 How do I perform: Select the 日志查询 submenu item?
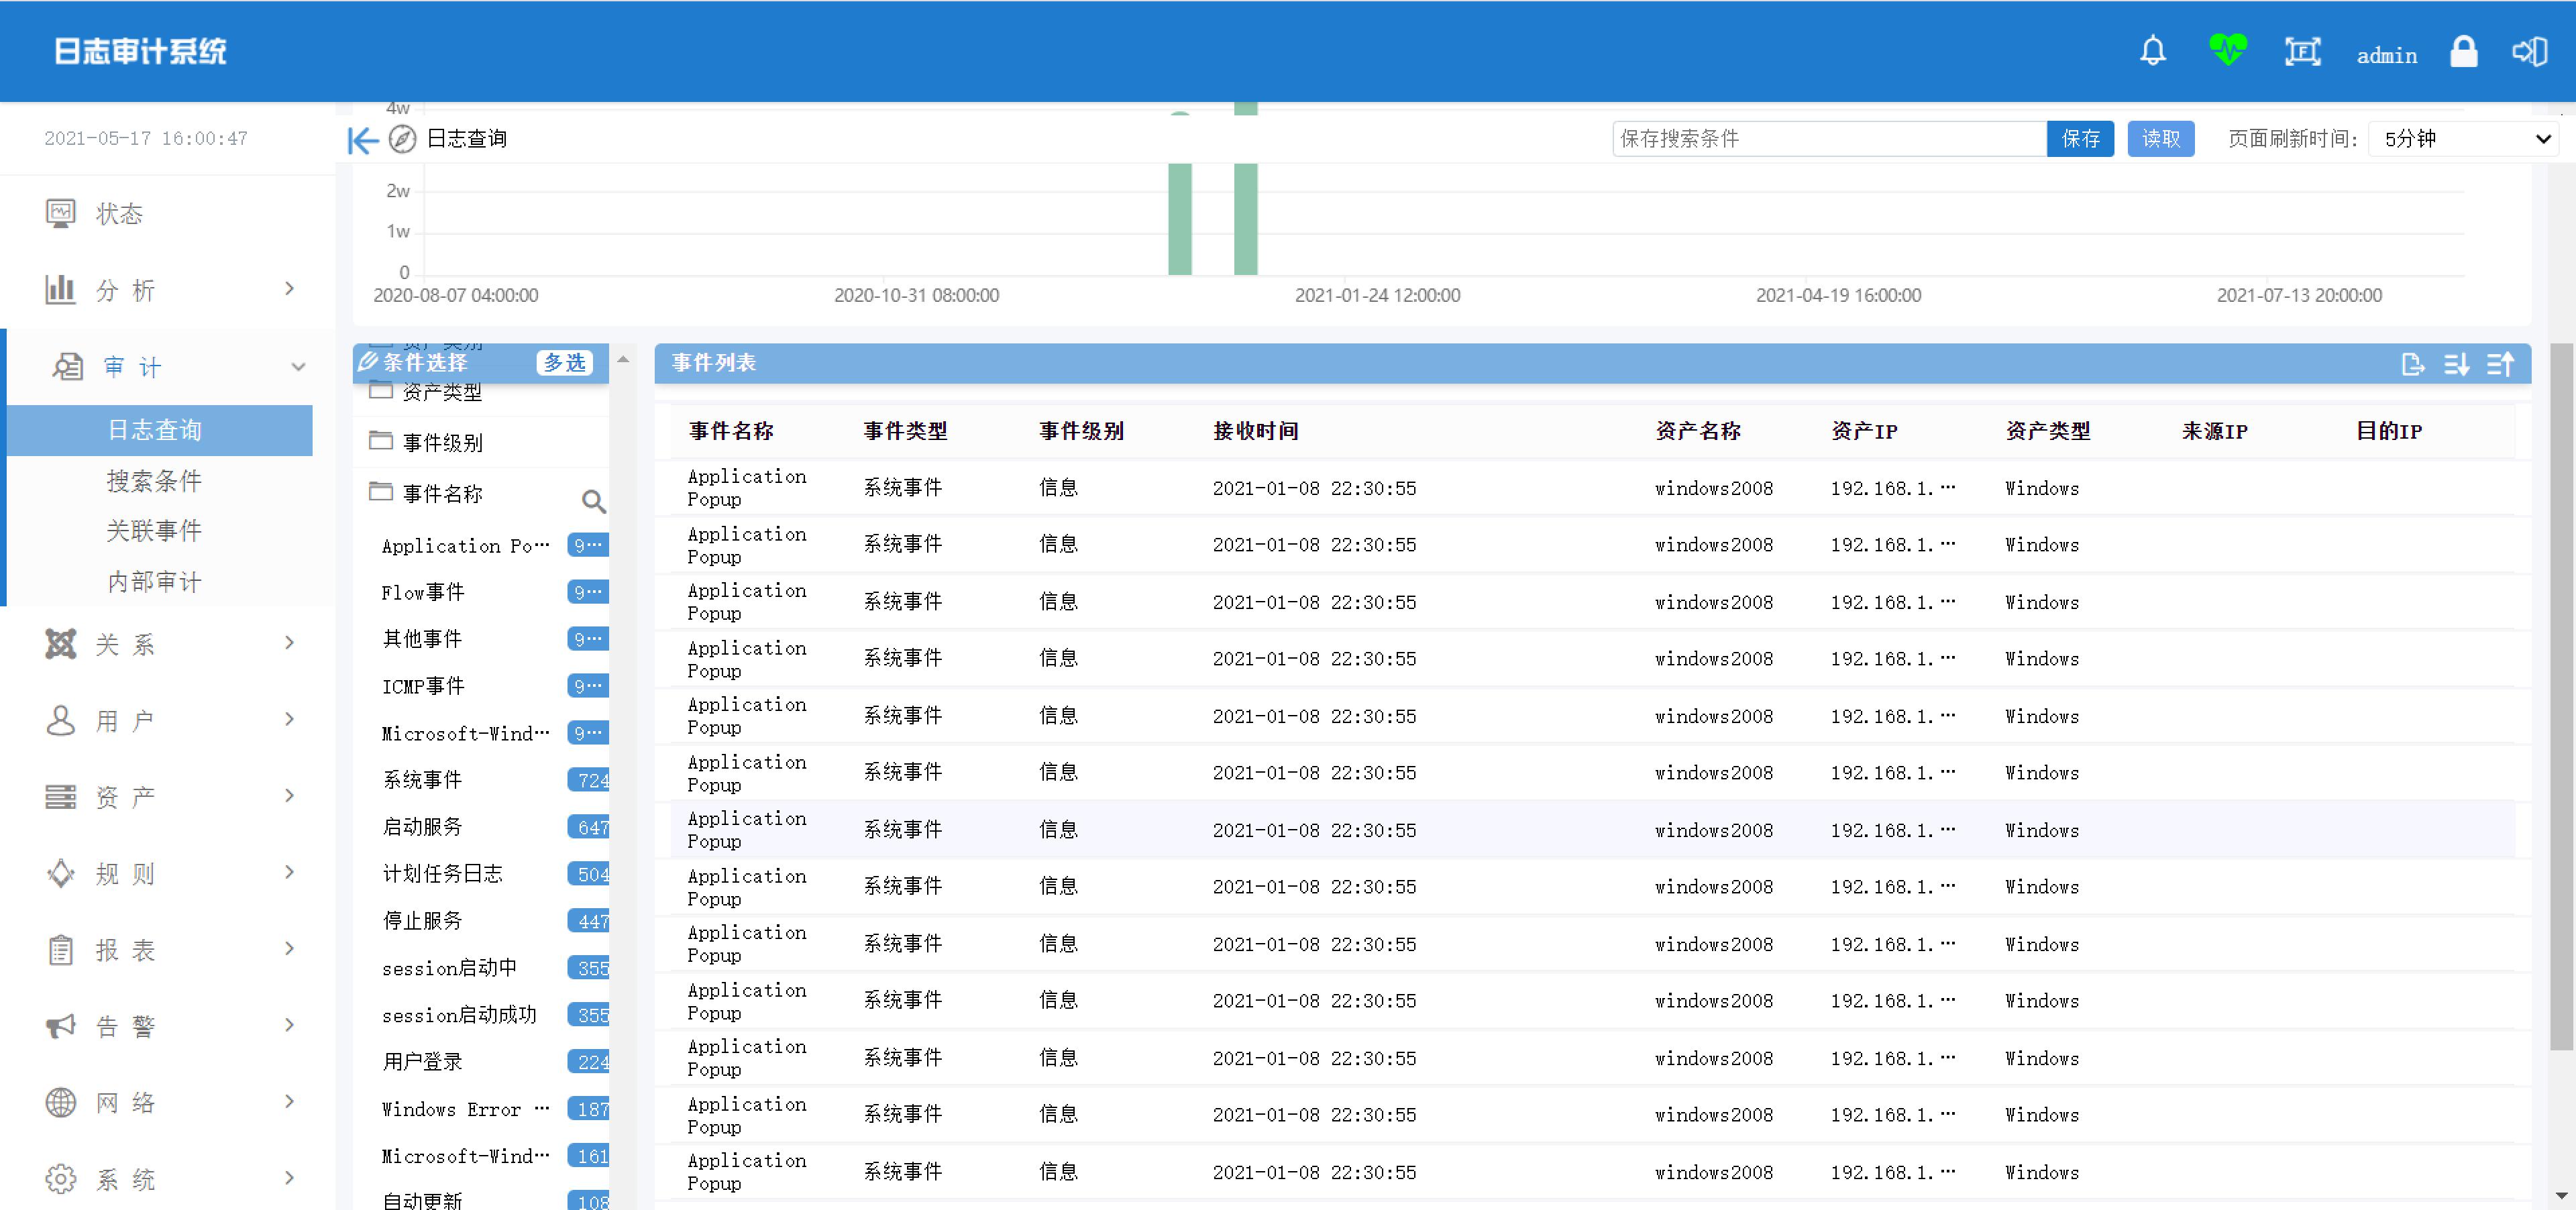tap(160, 430)
